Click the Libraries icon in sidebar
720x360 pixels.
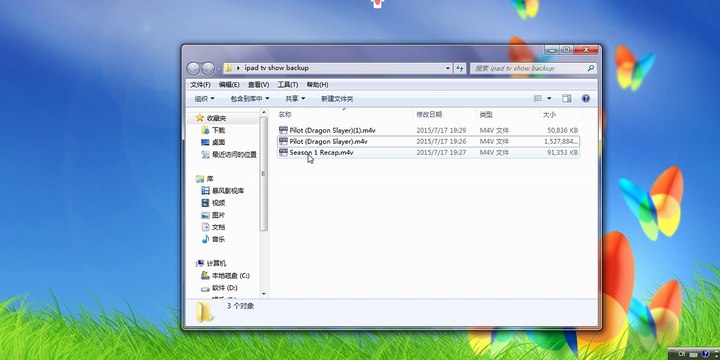click(200, 179)
